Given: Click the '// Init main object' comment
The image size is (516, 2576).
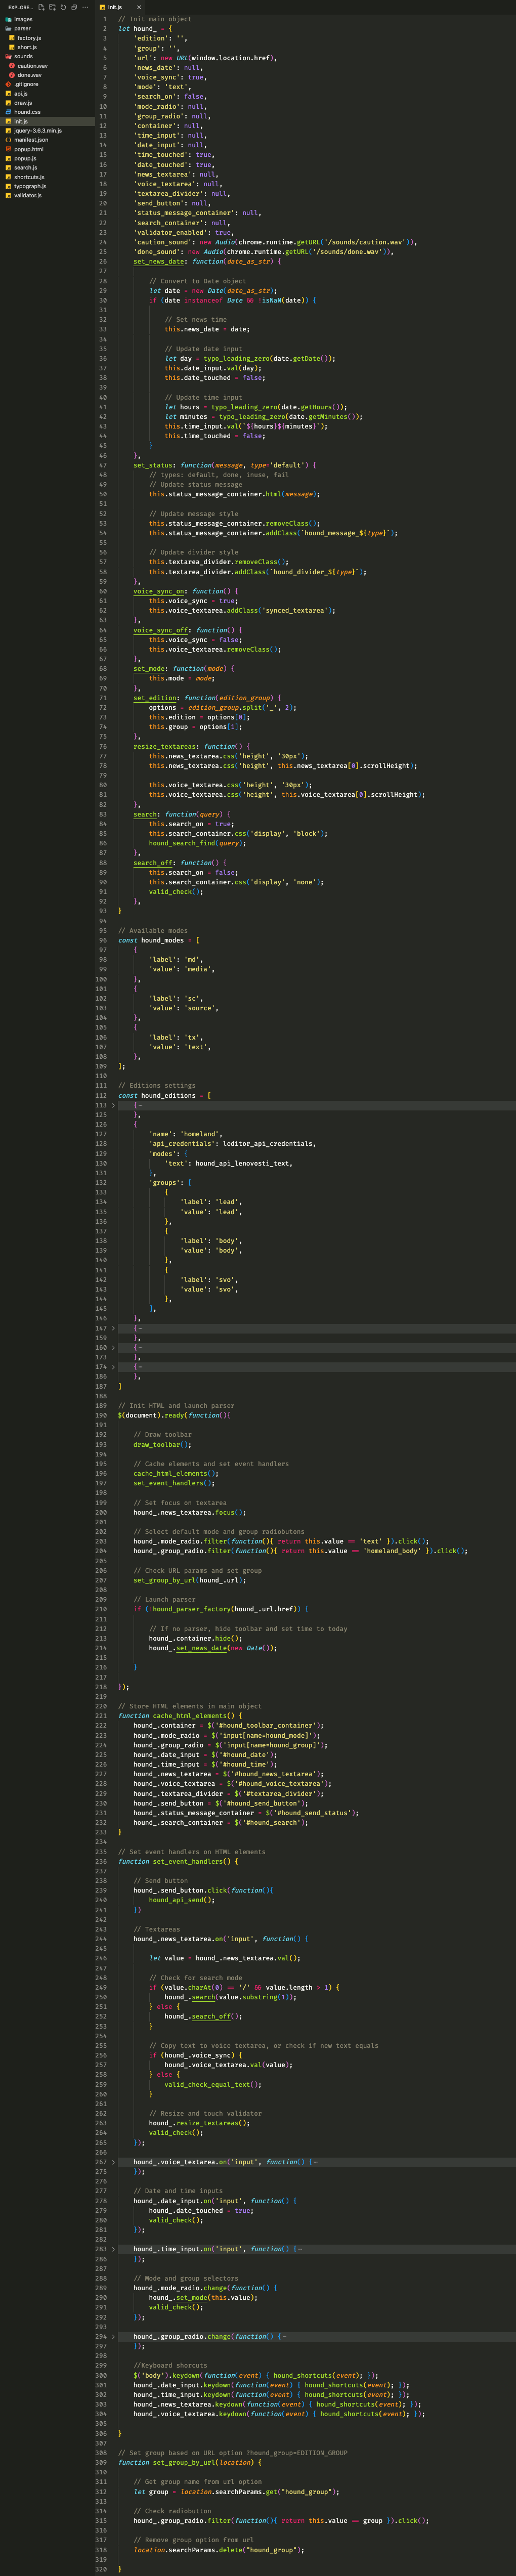Looking at the screenshot, I should click(x=155, y=19).
